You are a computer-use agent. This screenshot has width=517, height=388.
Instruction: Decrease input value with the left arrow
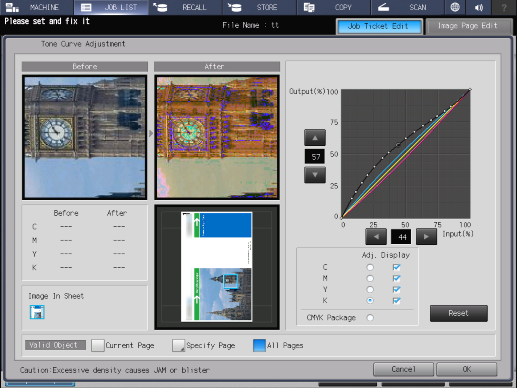click(x=376, y=237)
